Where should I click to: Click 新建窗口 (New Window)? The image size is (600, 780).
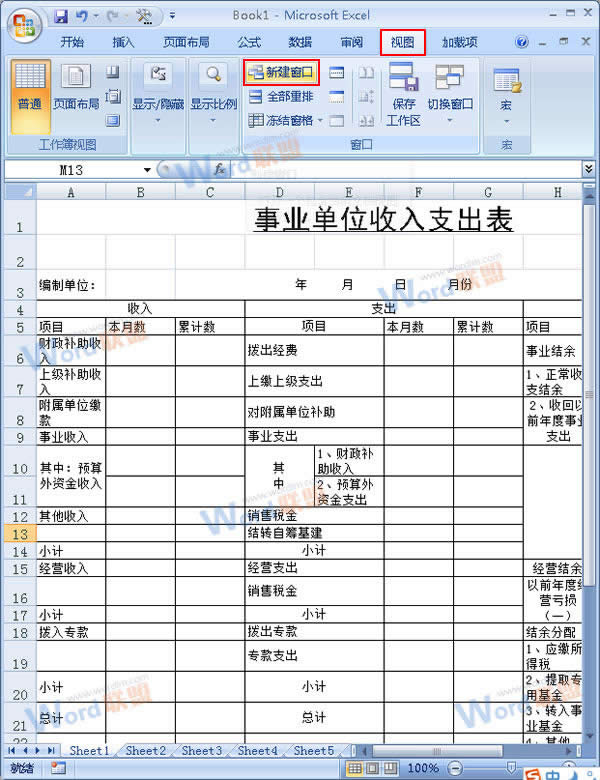(x=281, y=73)
